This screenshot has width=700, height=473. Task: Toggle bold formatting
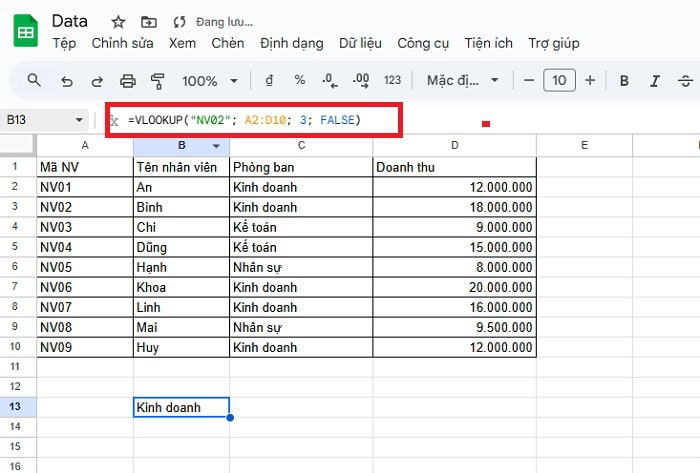624,80
